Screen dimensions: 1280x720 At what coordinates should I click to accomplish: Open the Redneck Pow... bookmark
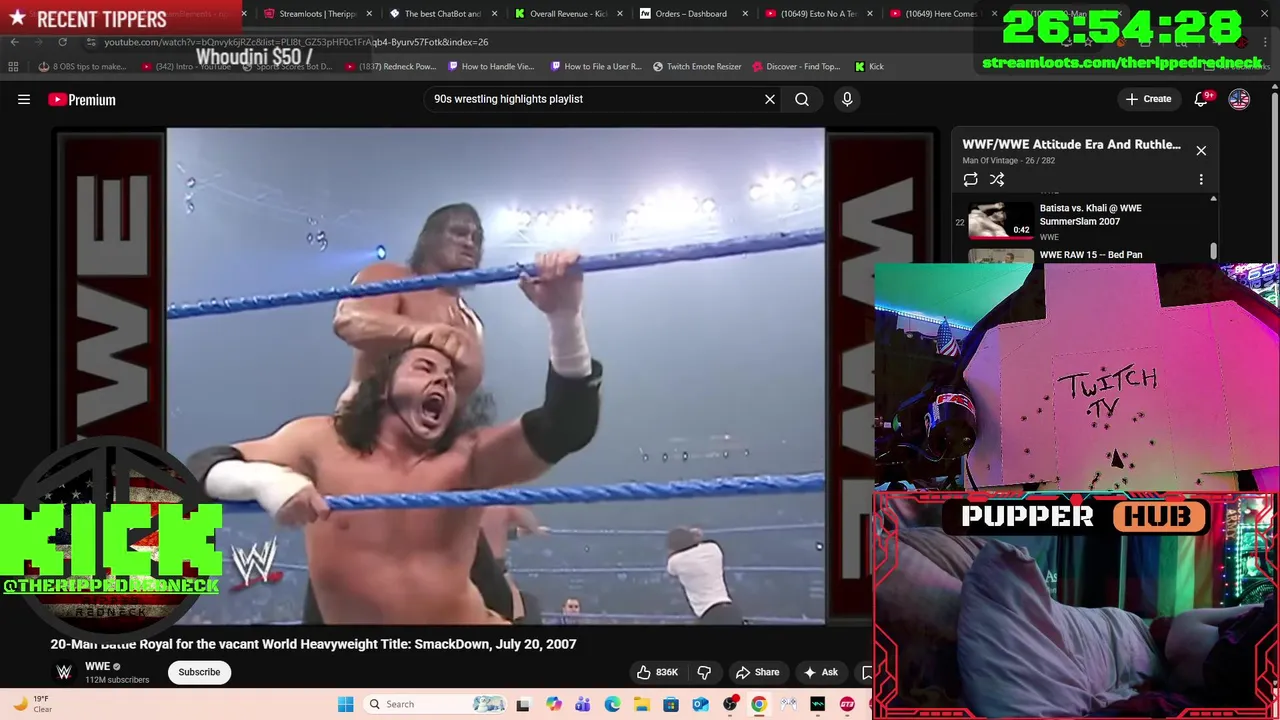pyautogui.click(x=391, y=67)
